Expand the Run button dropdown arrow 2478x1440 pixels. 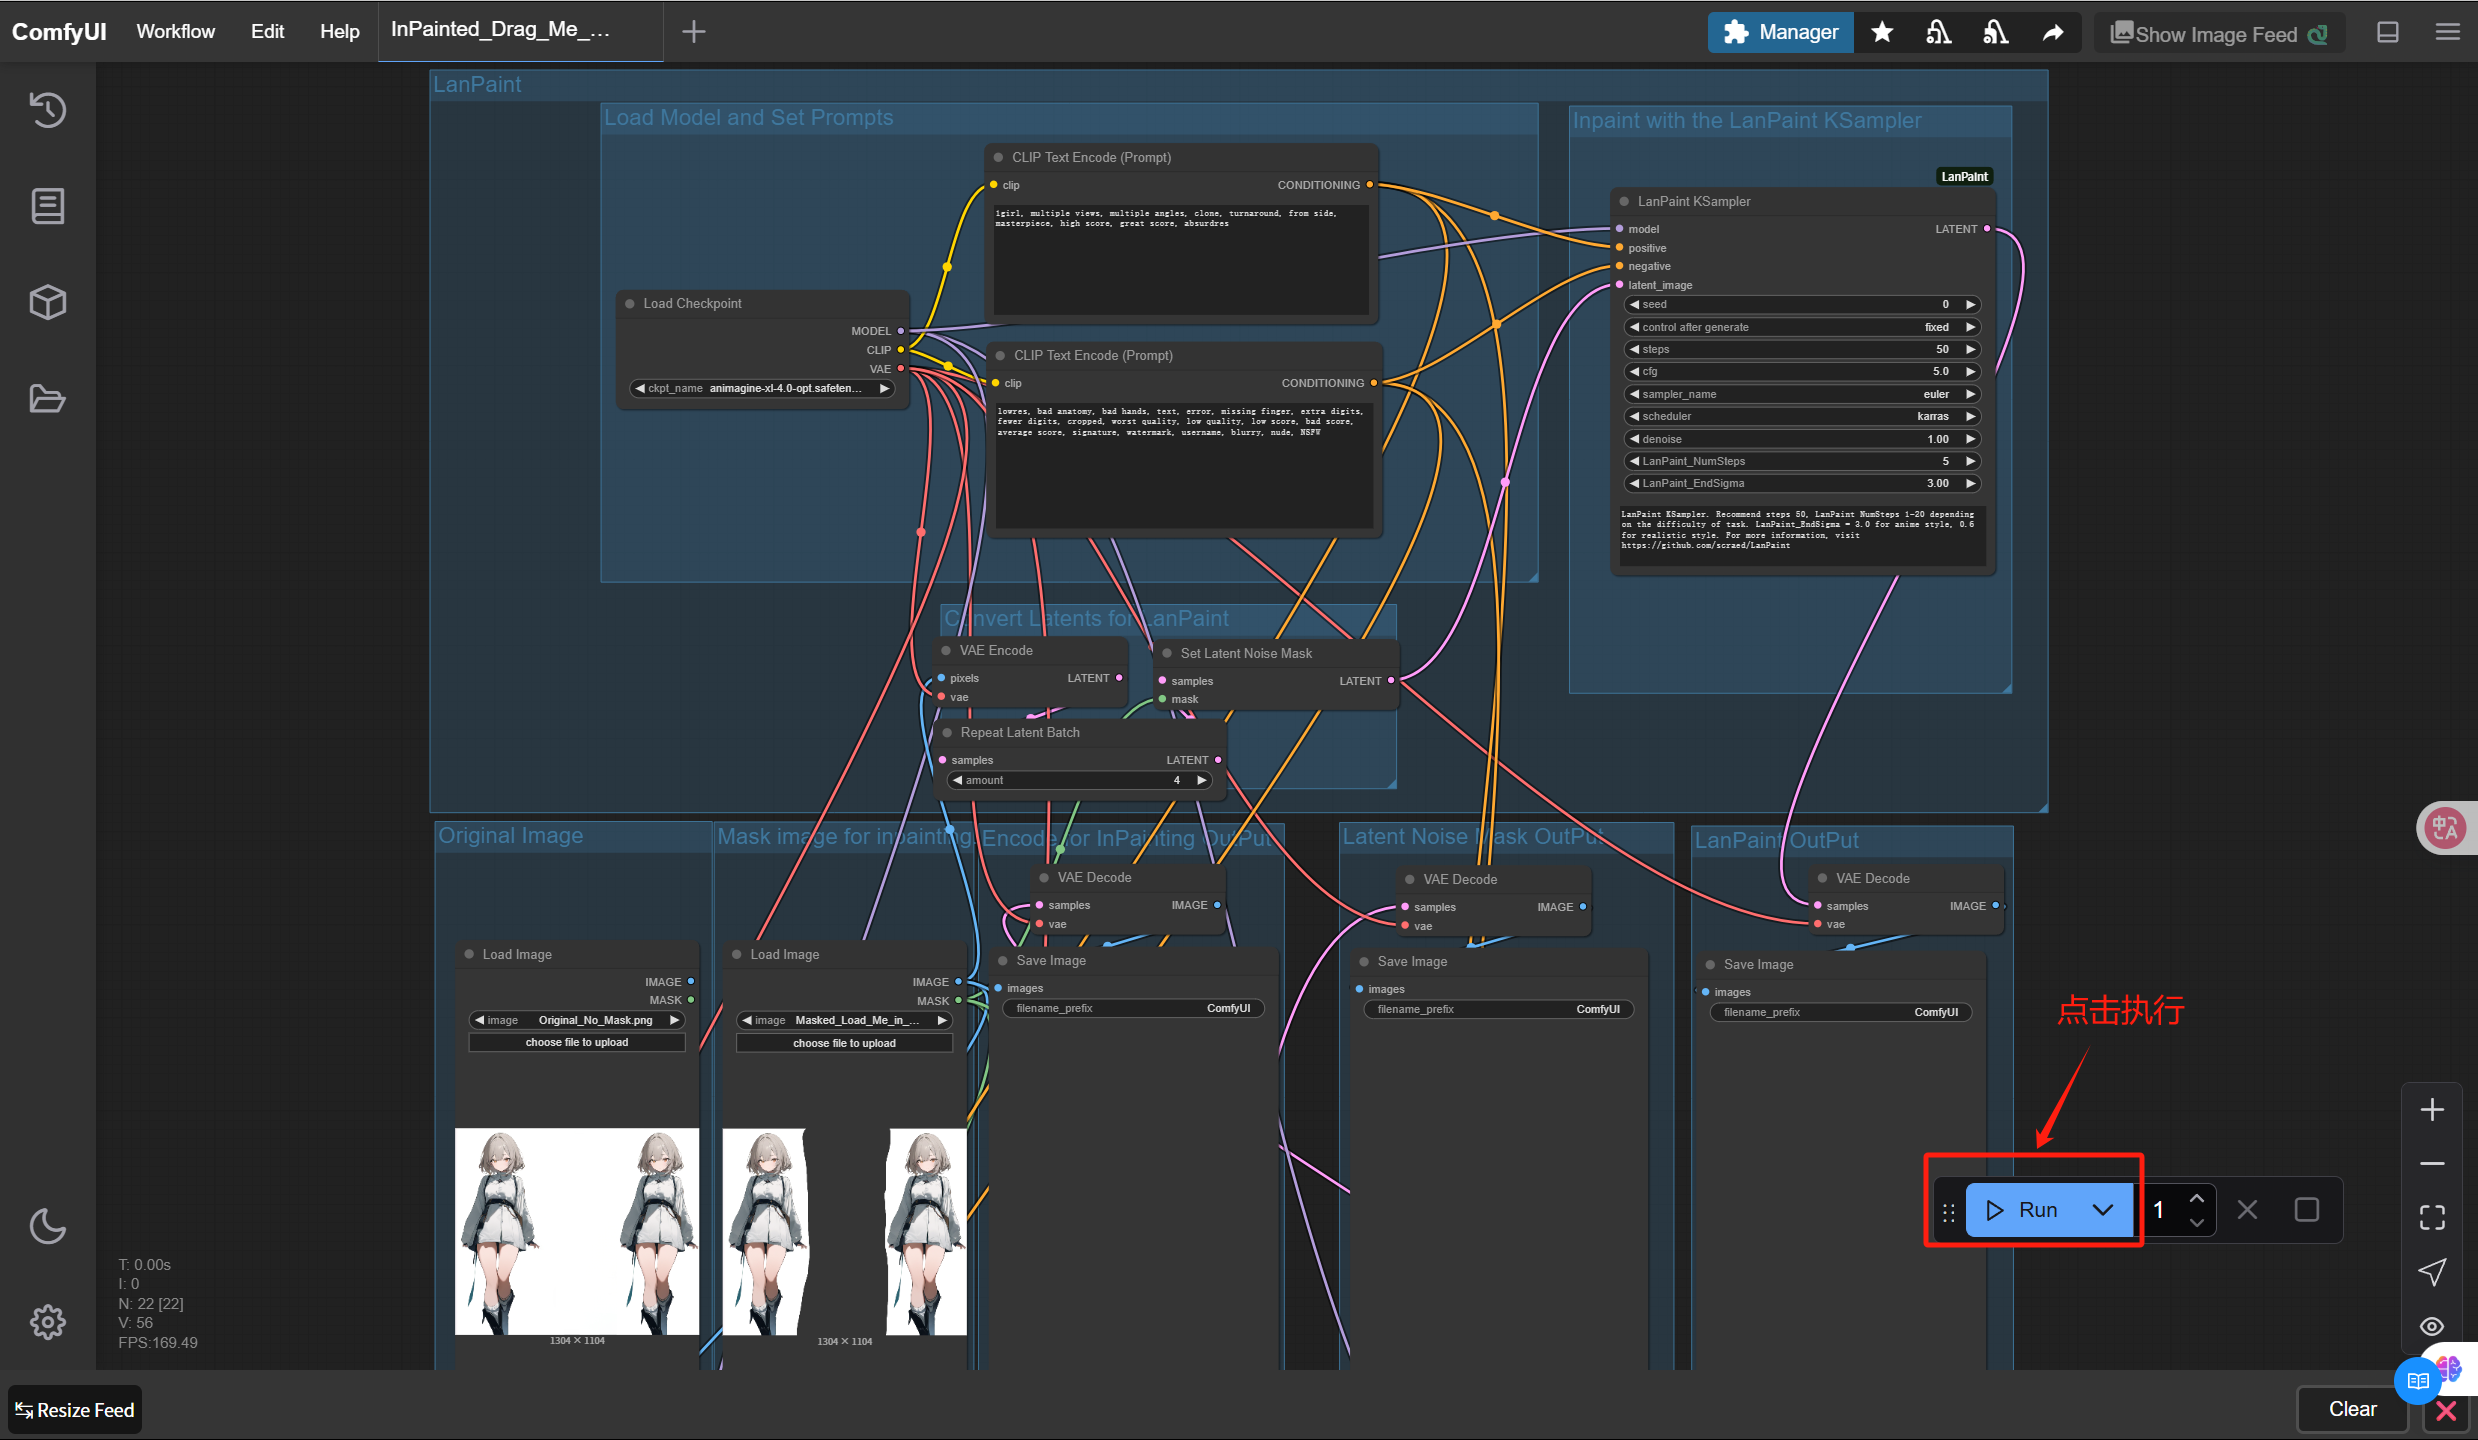click(x=2103, y=1210)
